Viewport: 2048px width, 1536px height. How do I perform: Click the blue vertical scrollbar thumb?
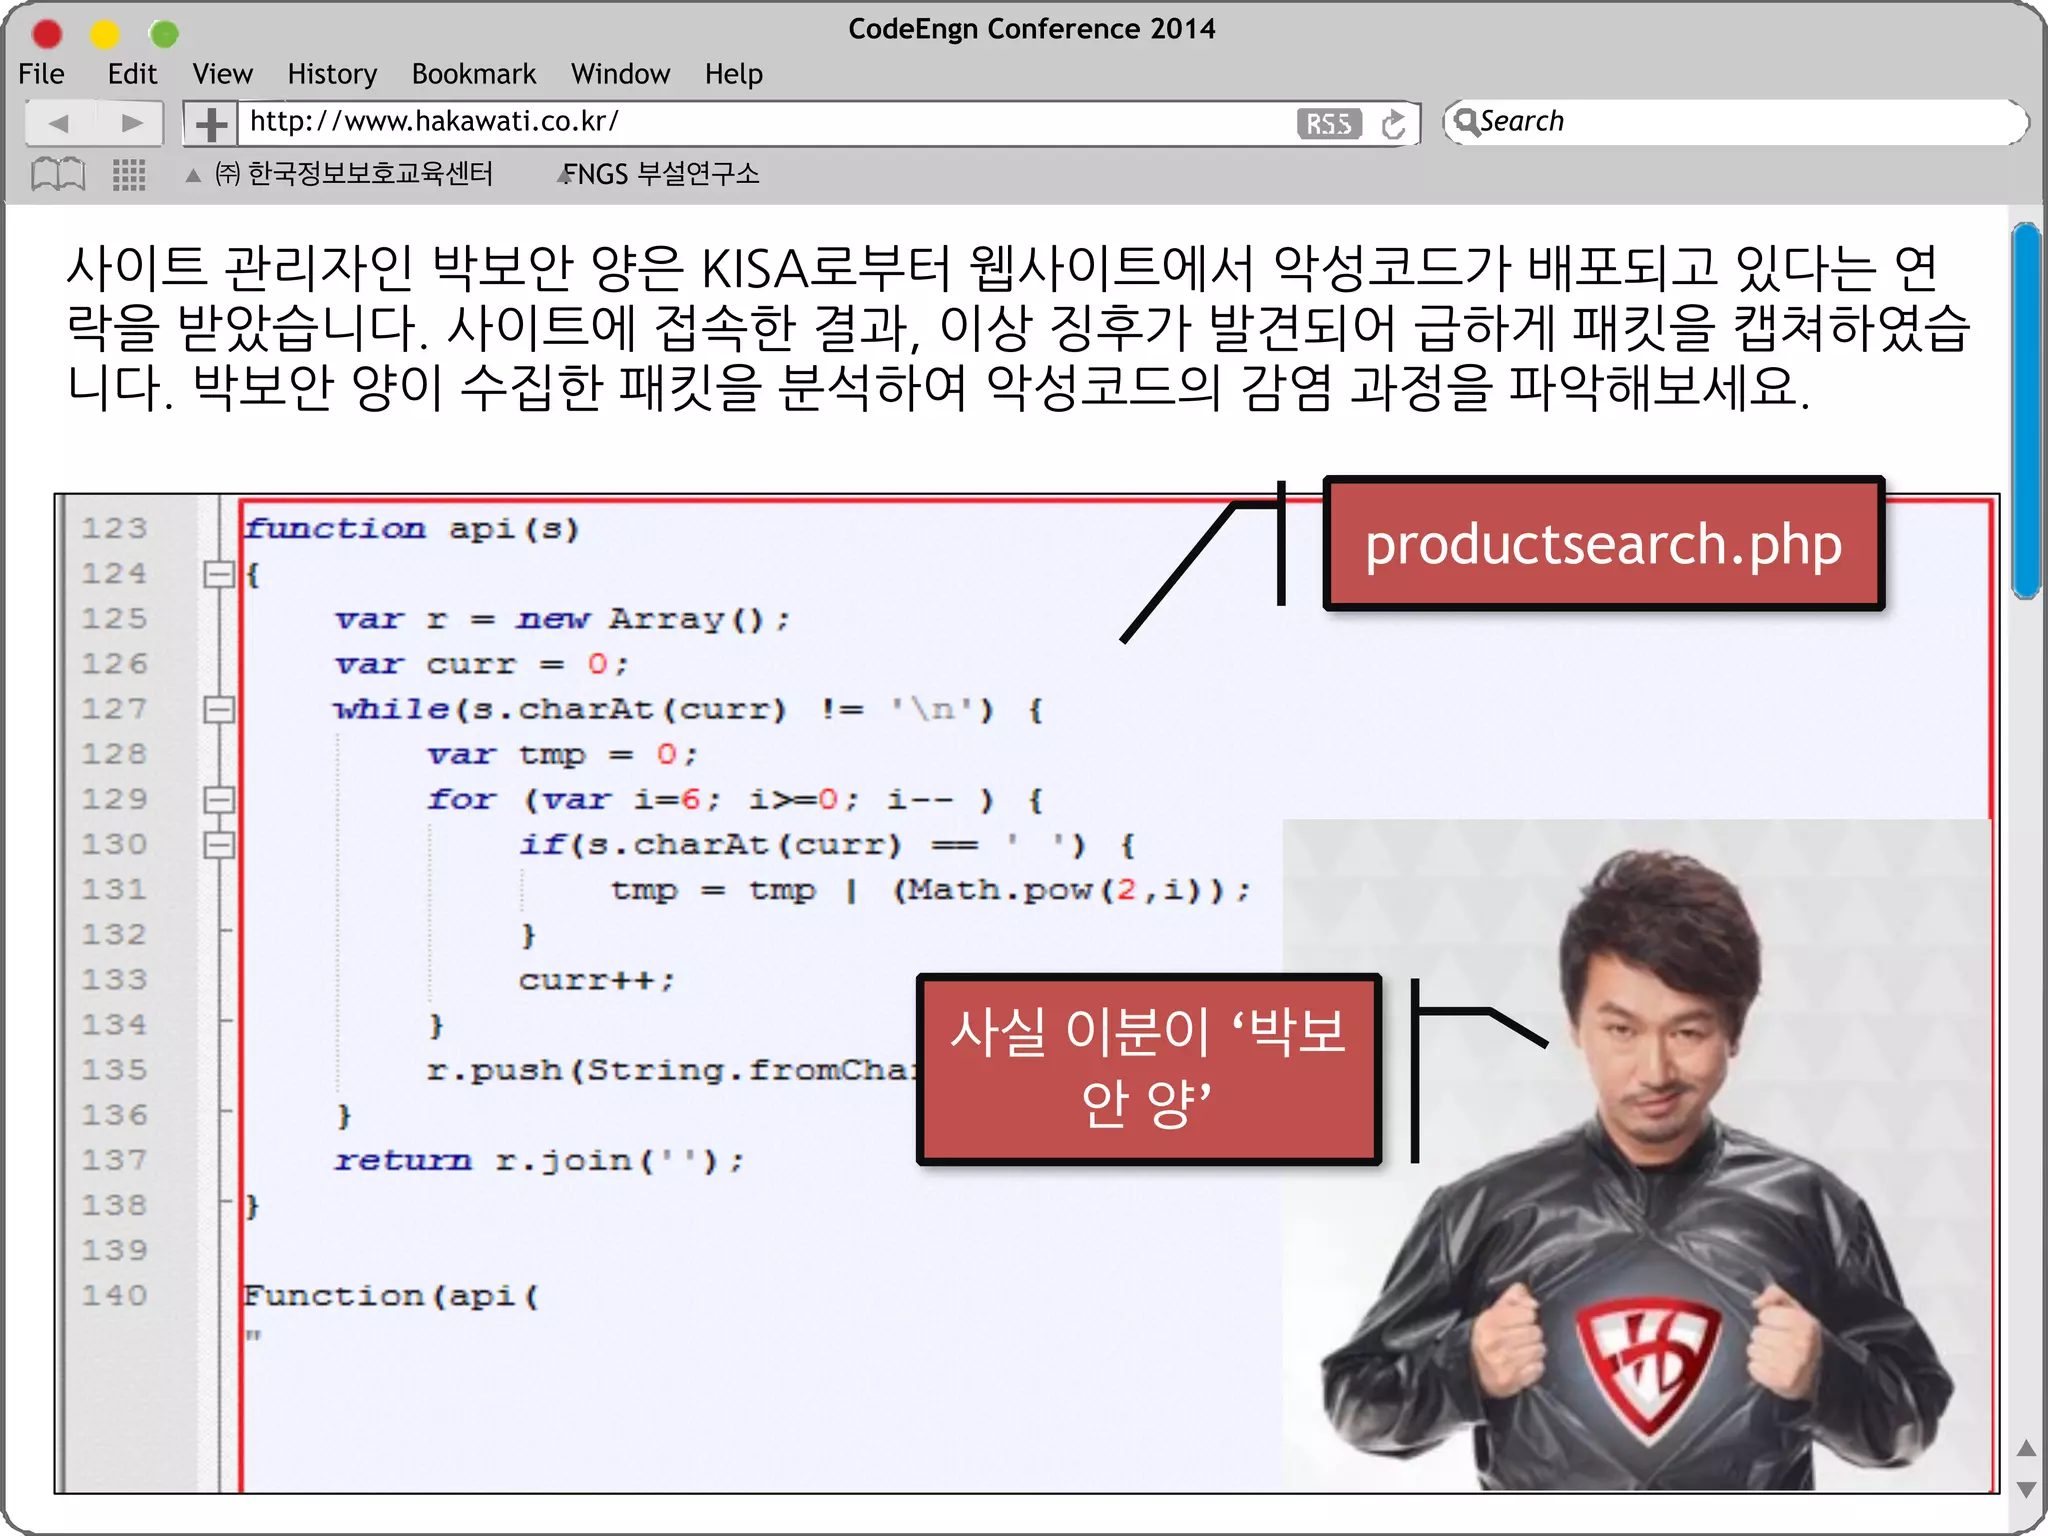point(2025,410)
